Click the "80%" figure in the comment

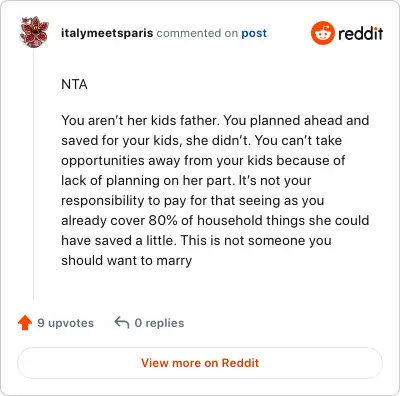[x=163, y=220]
